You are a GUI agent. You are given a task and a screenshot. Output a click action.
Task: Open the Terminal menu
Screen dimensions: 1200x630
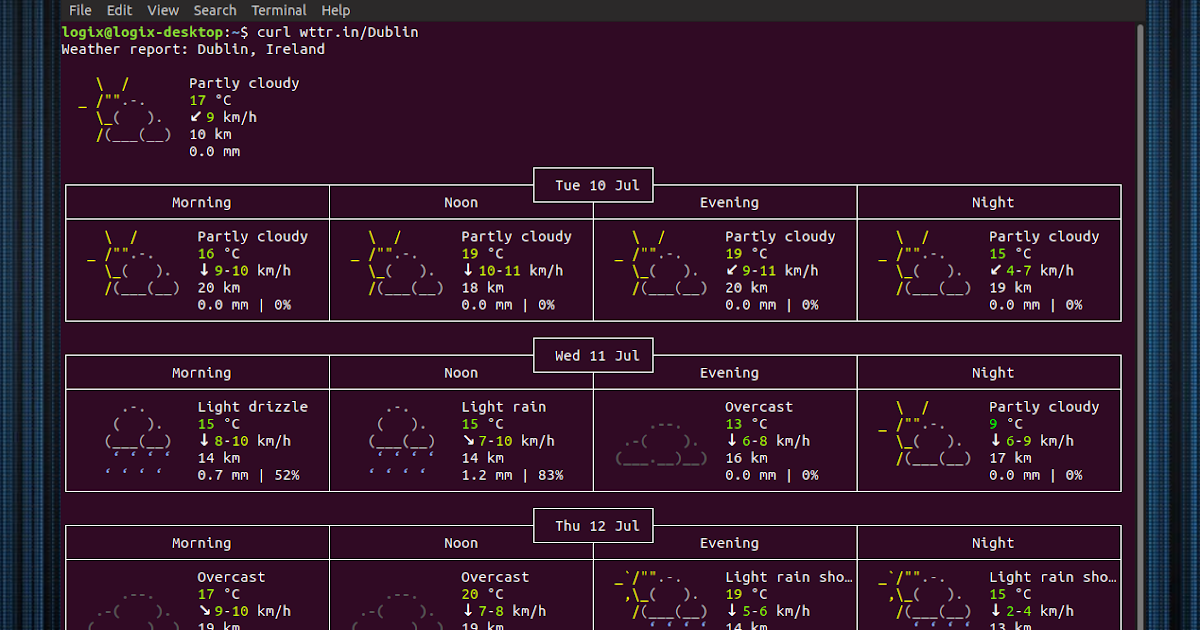pos(279,10)
